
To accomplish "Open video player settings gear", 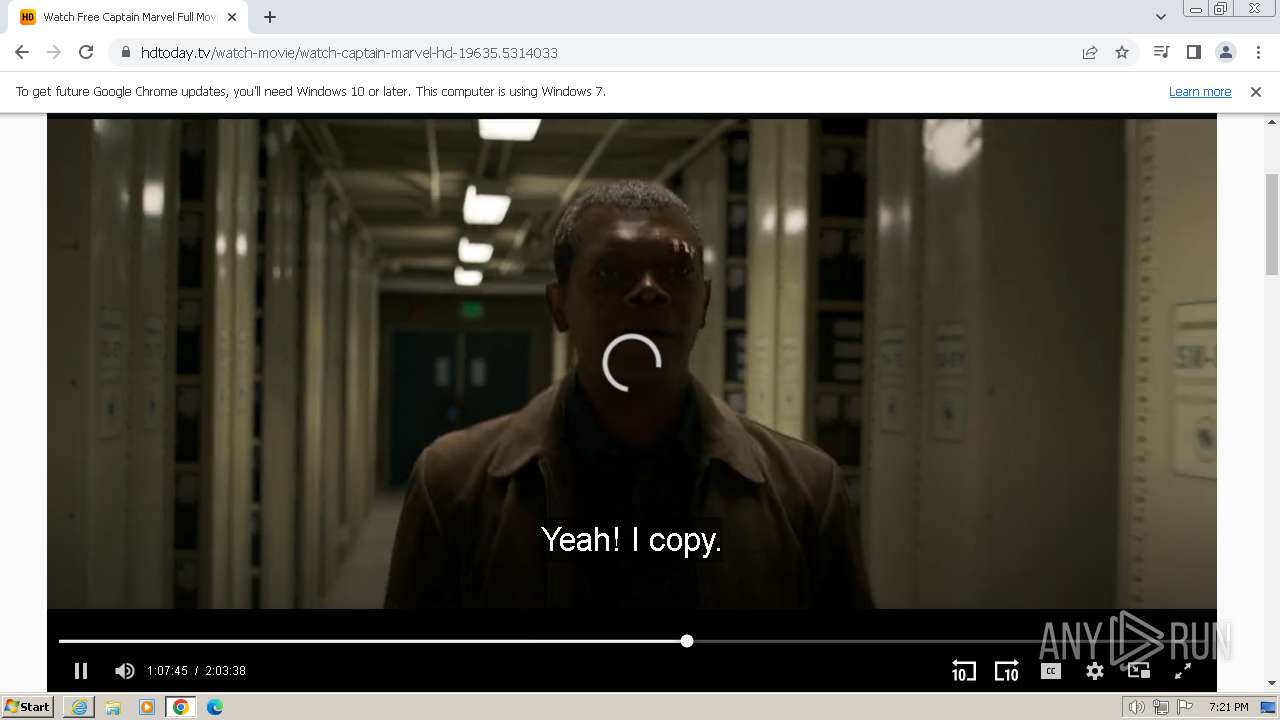I will (x=1095, y=671).
